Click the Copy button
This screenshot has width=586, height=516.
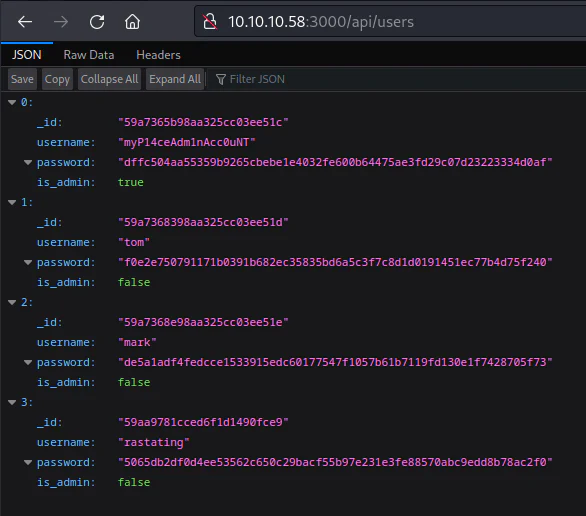pyautogui.click(x=57, y=79)
